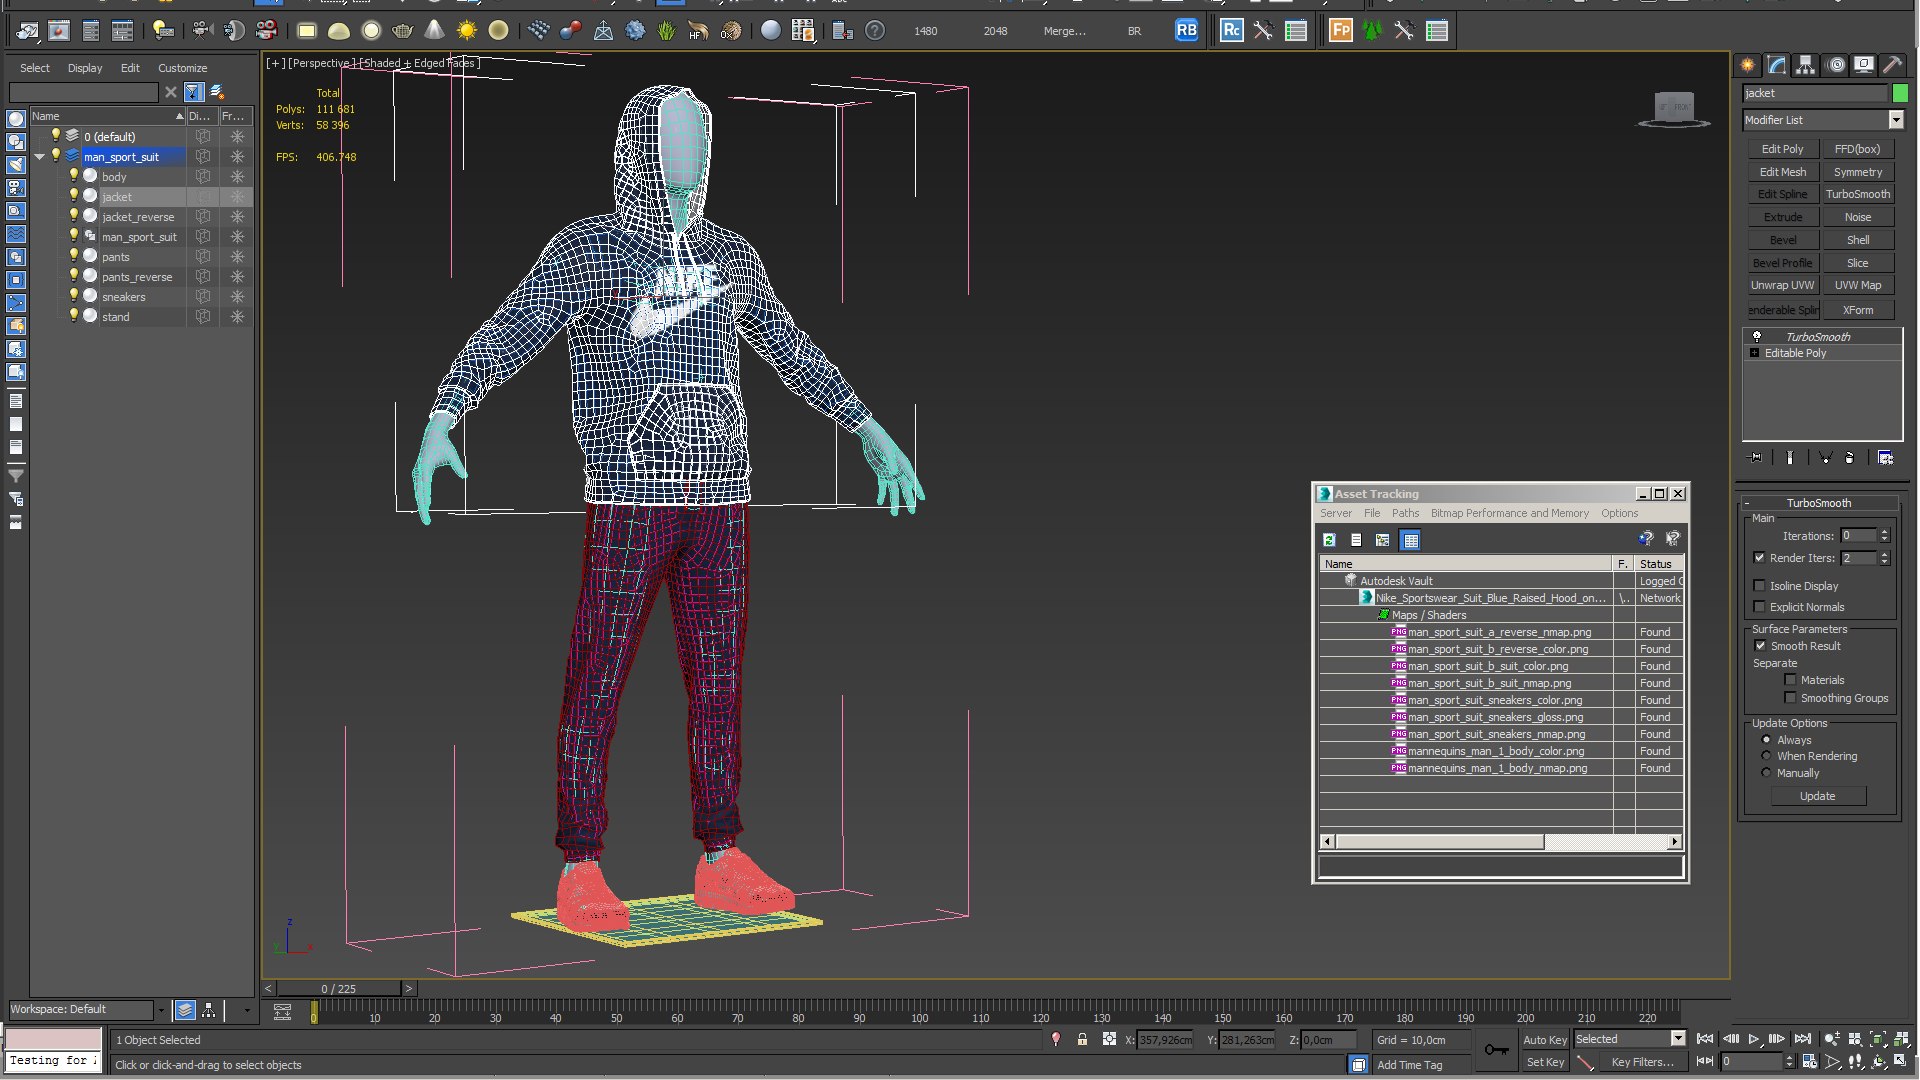
Task: Select the Always update radio option
Action: [1767, 740]
